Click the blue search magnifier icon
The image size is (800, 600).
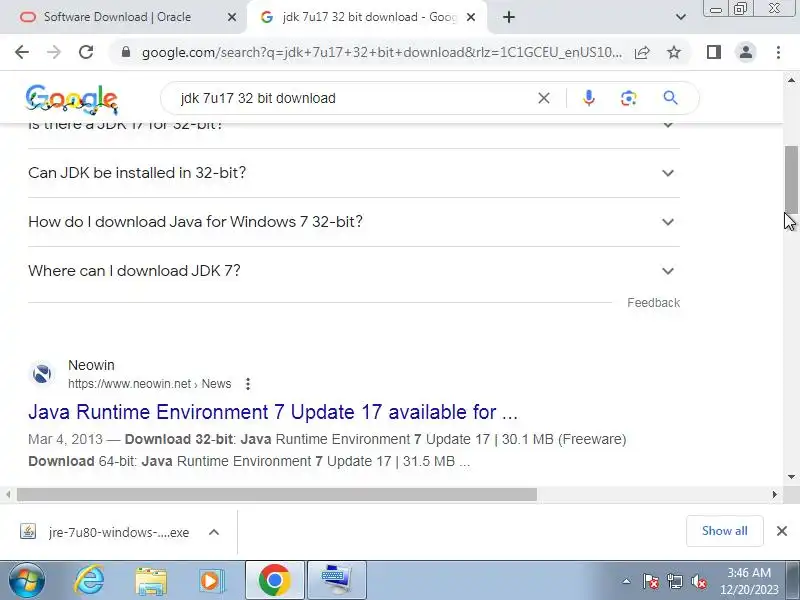[670, 98]
